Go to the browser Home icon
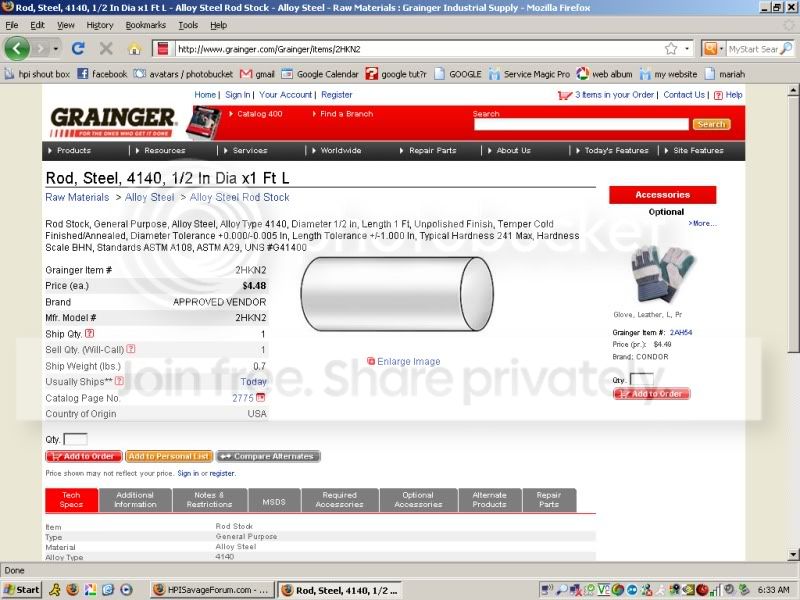The image size is (800, 600). click(134, 49)
